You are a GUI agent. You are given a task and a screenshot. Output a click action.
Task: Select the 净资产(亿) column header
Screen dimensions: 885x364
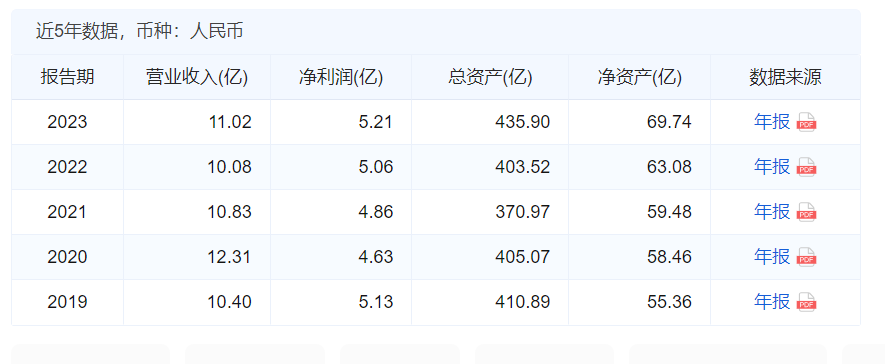coord(639,77)
